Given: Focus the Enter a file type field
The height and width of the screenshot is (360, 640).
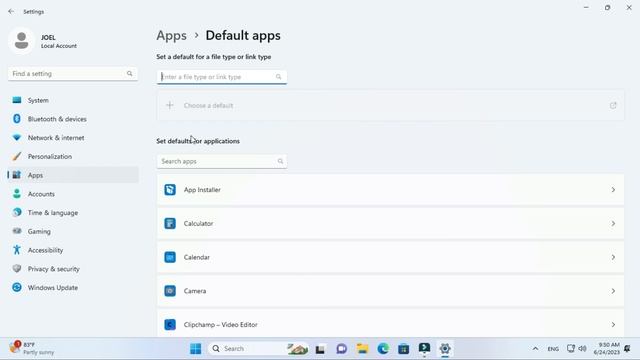Looking at the screenshot, I should pos(222,77).
